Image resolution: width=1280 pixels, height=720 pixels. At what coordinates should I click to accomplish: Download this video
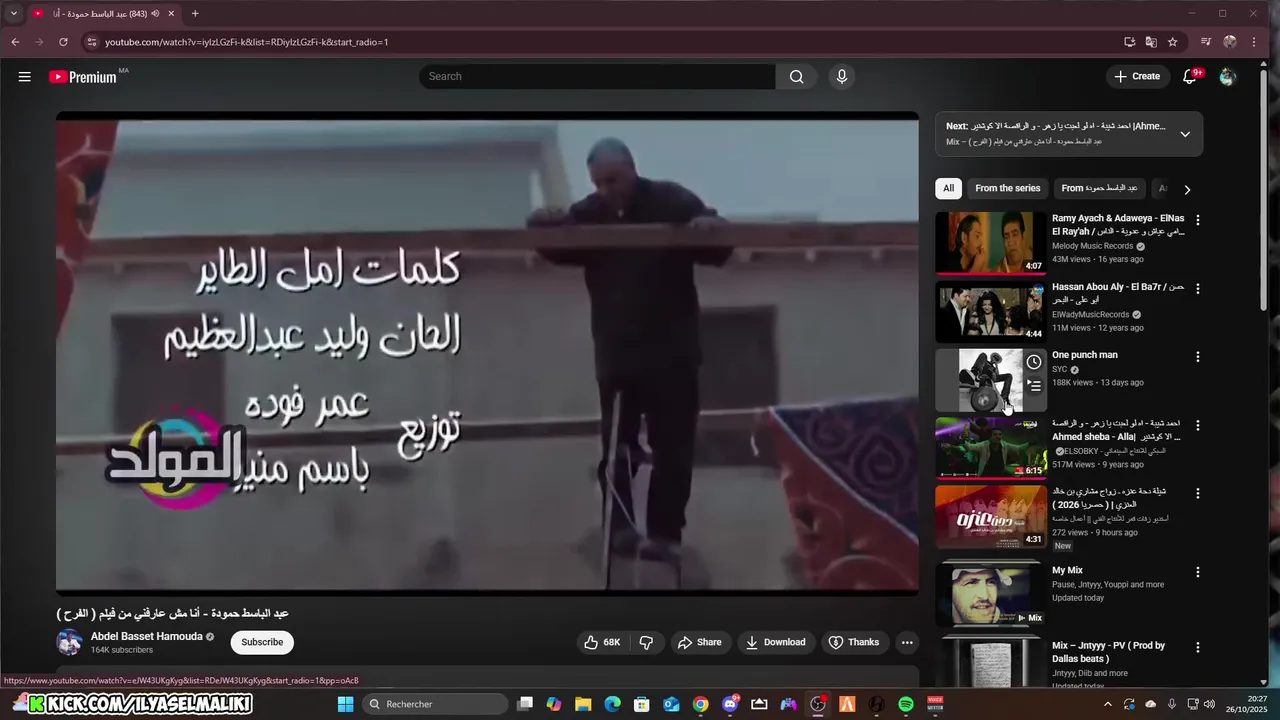coord(775,642)
